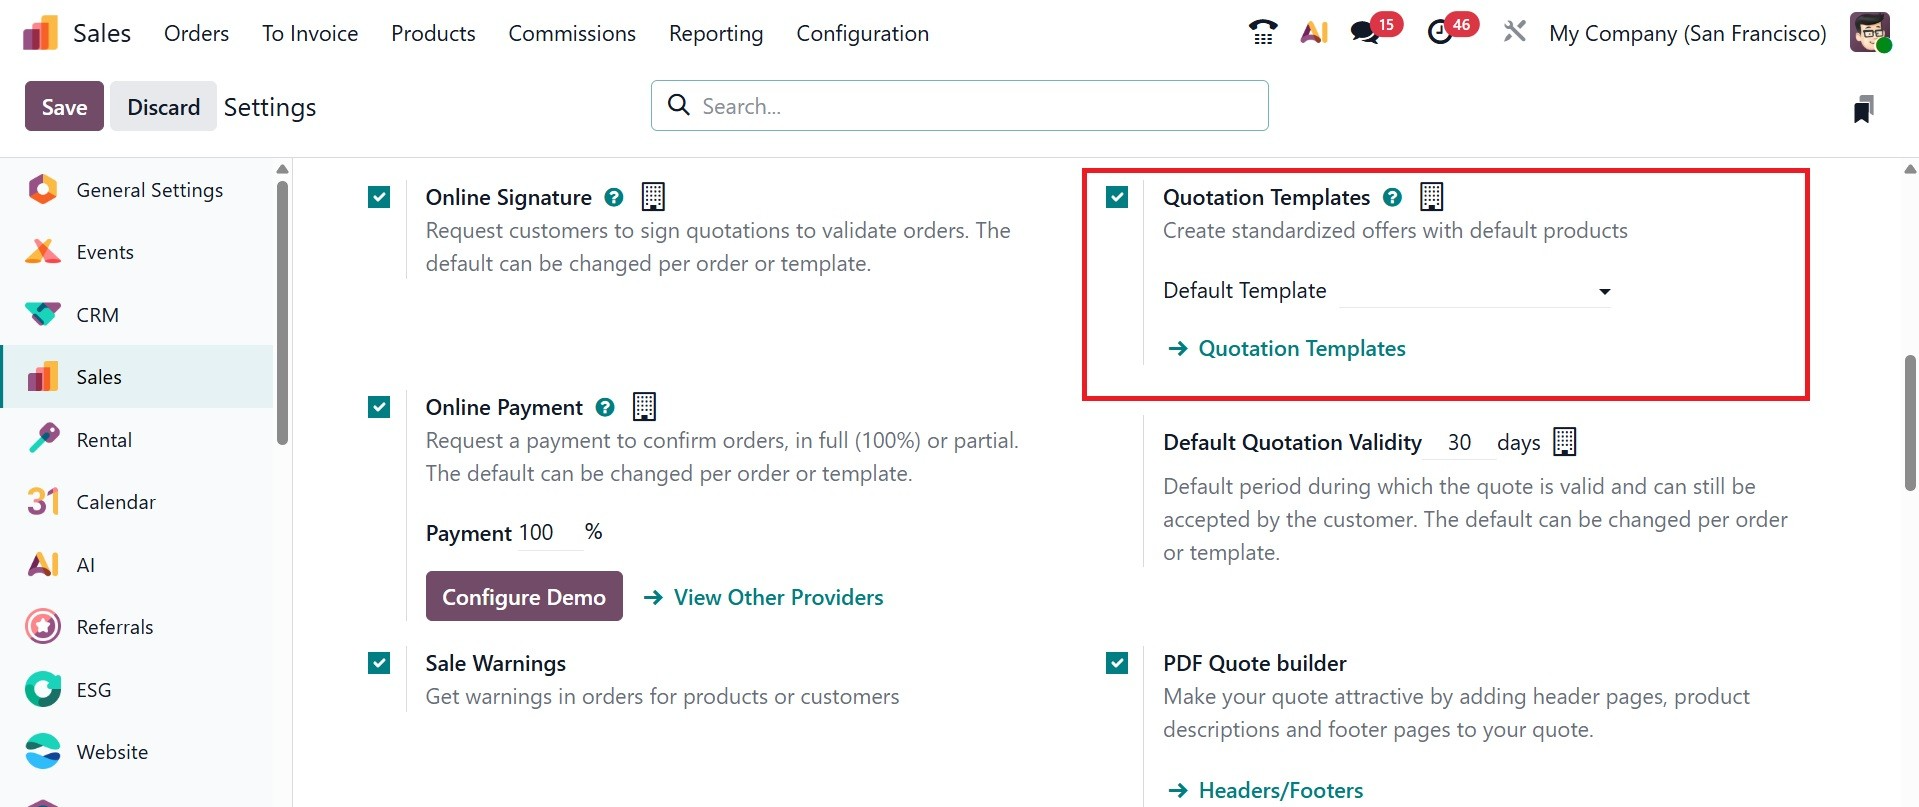The width and height of the screenshot is (1919, 807).
Task: Open the activities clock icon
Action: [1440, 32]
